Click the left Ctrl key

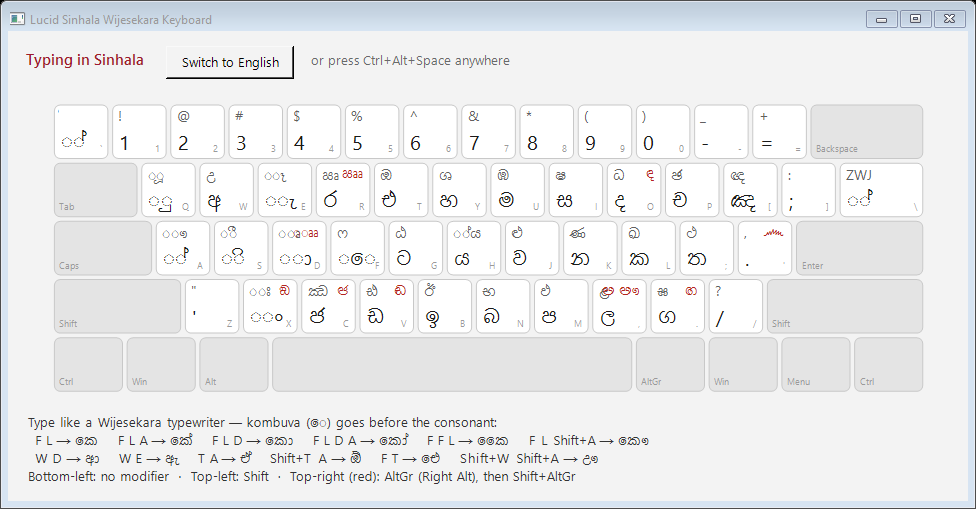[88, 364]
